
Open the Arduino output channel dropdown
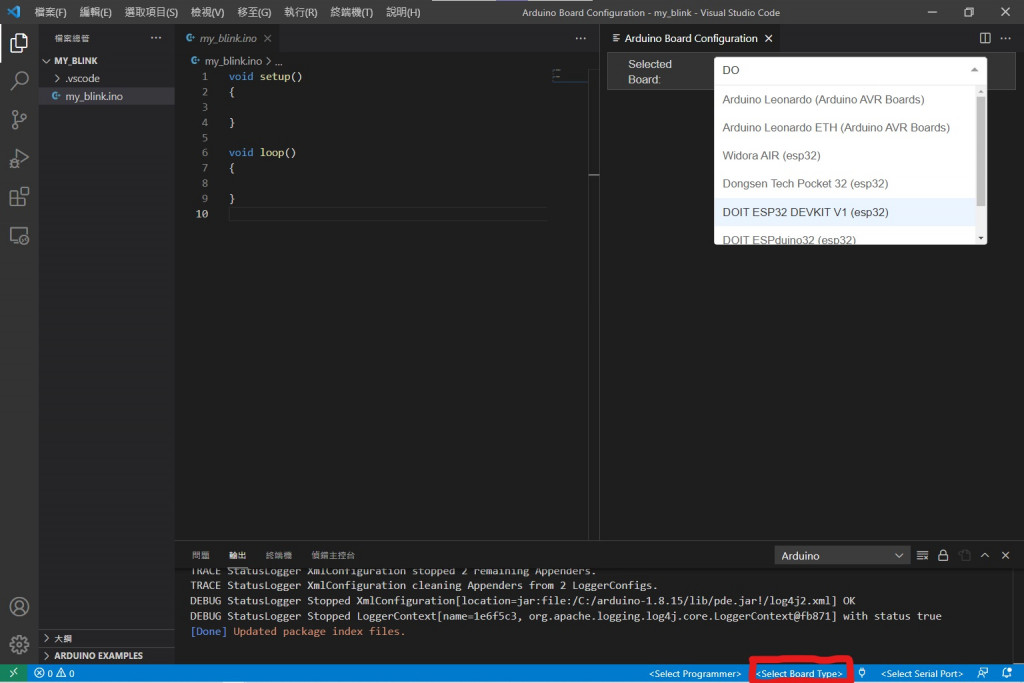[x=842, y=556]
